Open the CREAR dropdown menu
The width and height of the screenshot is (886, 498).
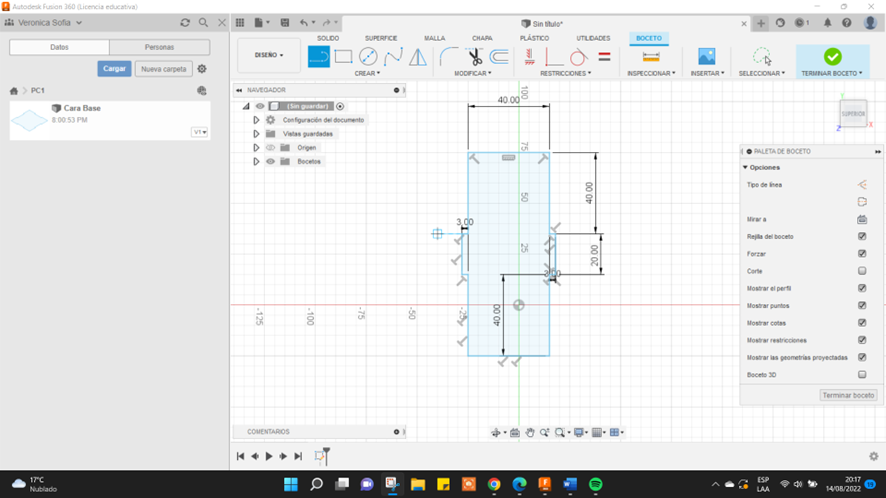click(x=367, y=73)
